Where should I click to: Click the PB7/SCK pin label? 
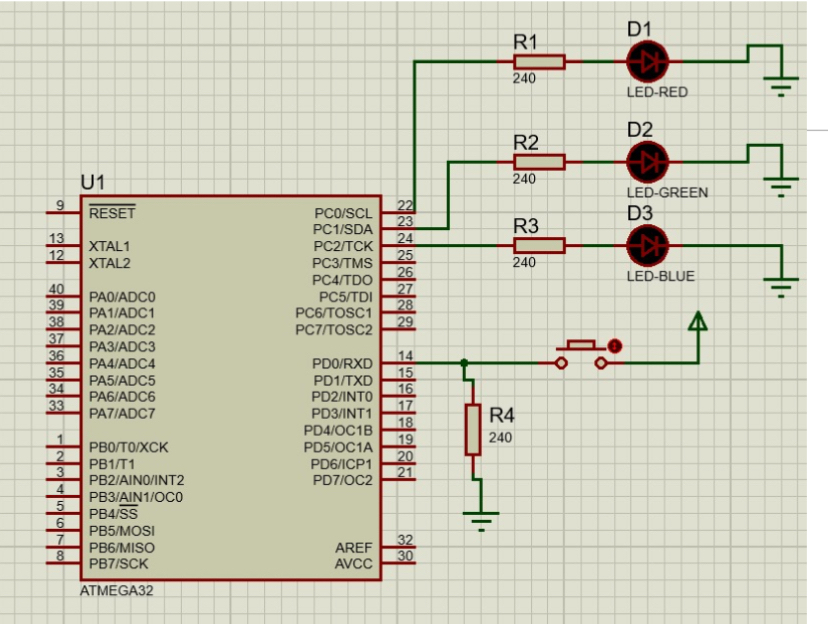(x=118, y=564)
